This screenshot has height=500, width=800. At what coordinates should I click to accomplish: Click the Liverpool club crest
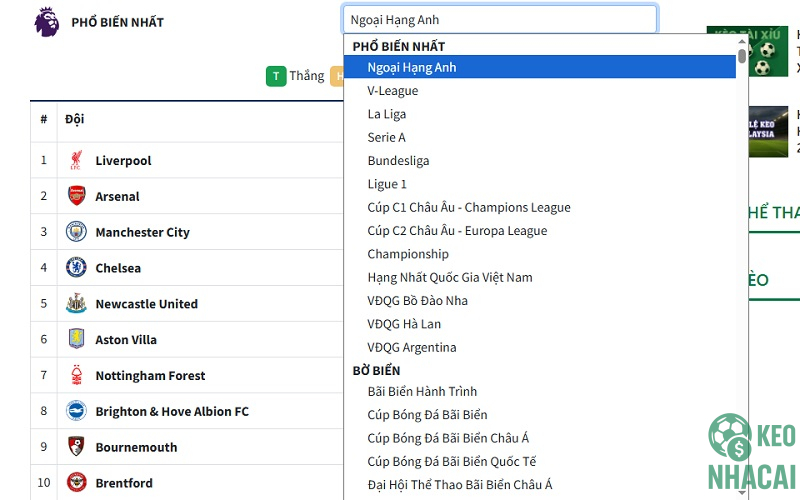(x=77, y=161)
